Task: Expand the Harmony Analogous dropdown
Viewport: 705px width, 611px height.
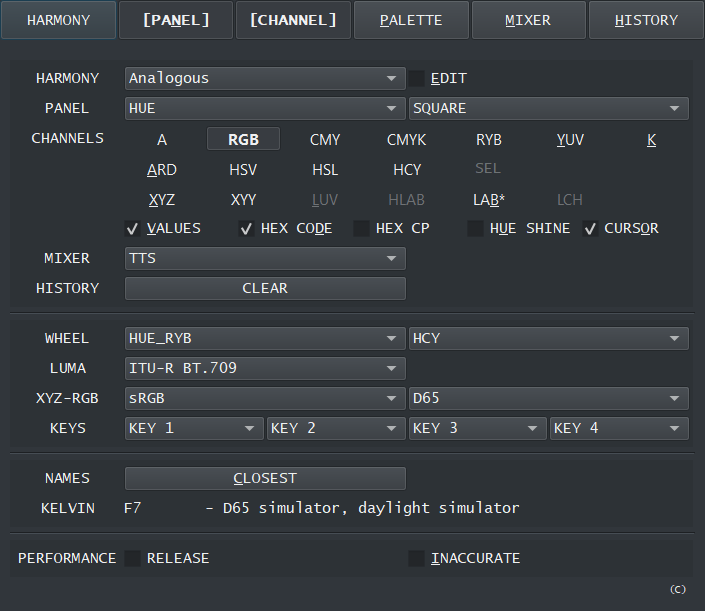Action: tap(265, 78)
